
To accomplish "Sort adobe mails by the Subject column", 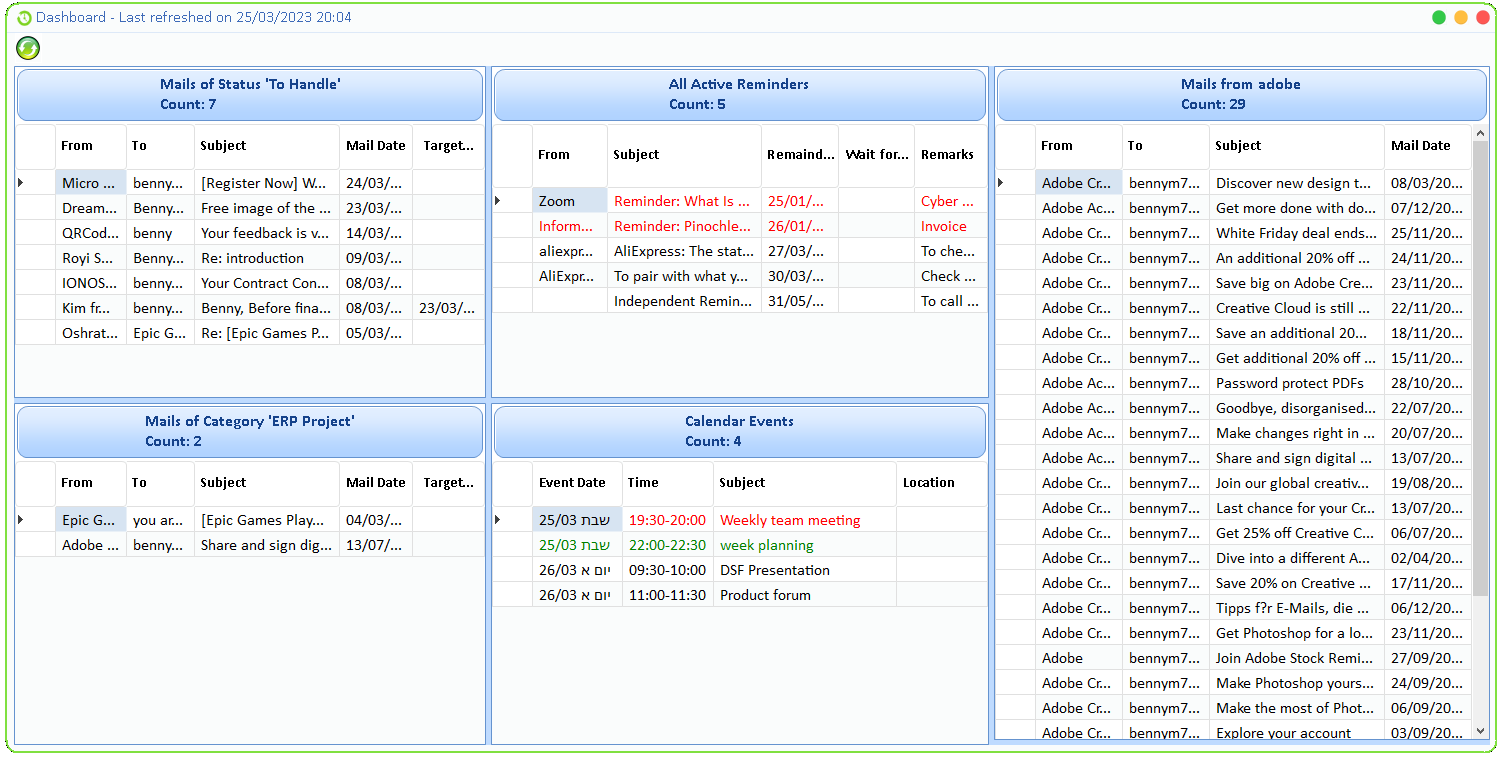I will (x=1295, y=145).
